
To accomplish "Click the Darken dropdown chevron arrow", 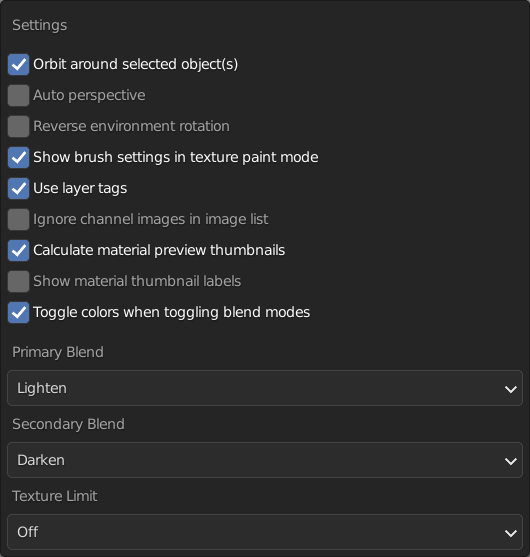I will tap(510, 461).
